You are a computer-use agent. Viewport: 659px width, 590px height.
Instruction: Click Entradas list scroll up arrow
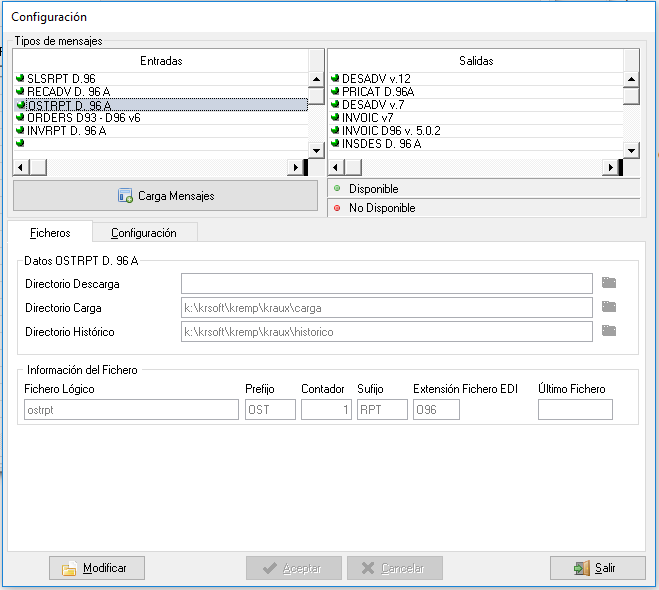coord(316,79)
